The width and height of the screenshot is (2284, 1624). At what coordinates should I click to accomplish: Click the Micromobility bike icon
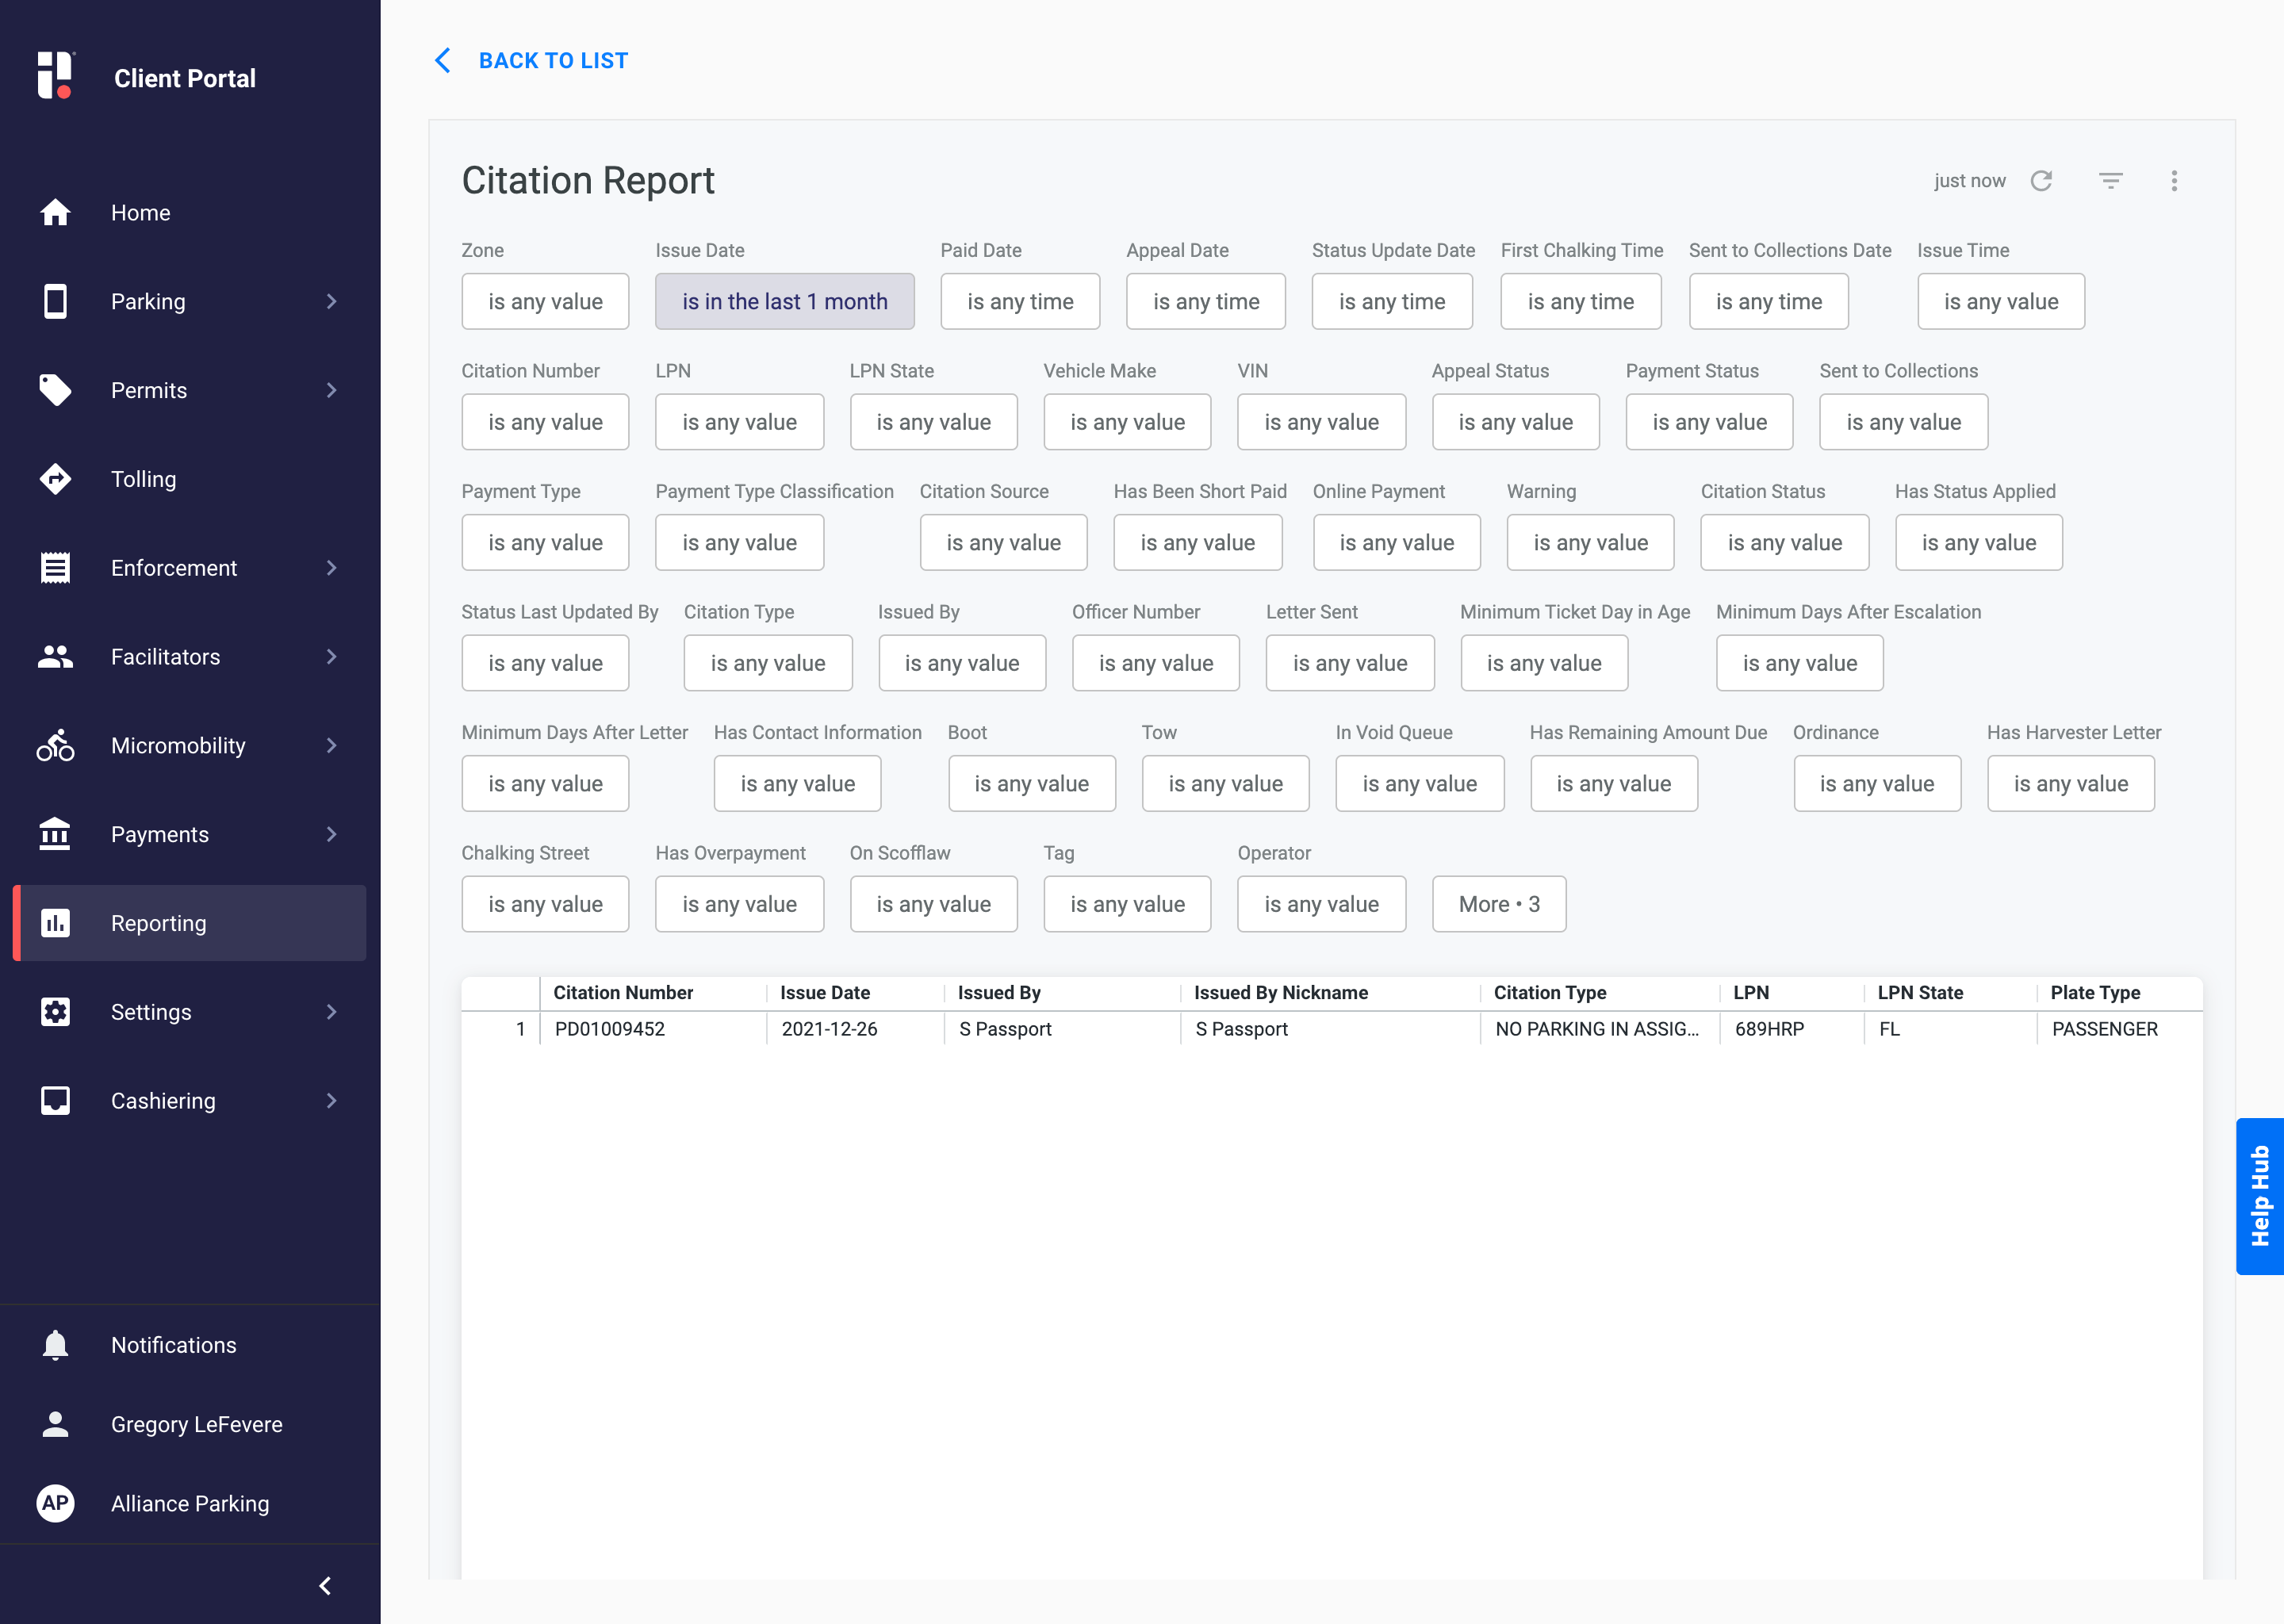55,746
